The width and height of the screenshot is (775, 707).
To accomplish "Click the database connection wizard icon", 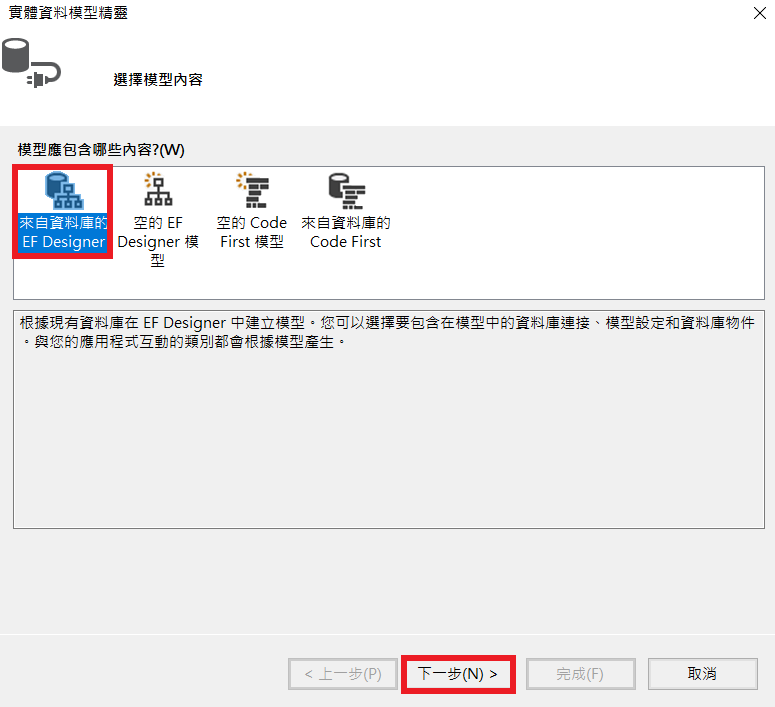I will pos(31,63).
